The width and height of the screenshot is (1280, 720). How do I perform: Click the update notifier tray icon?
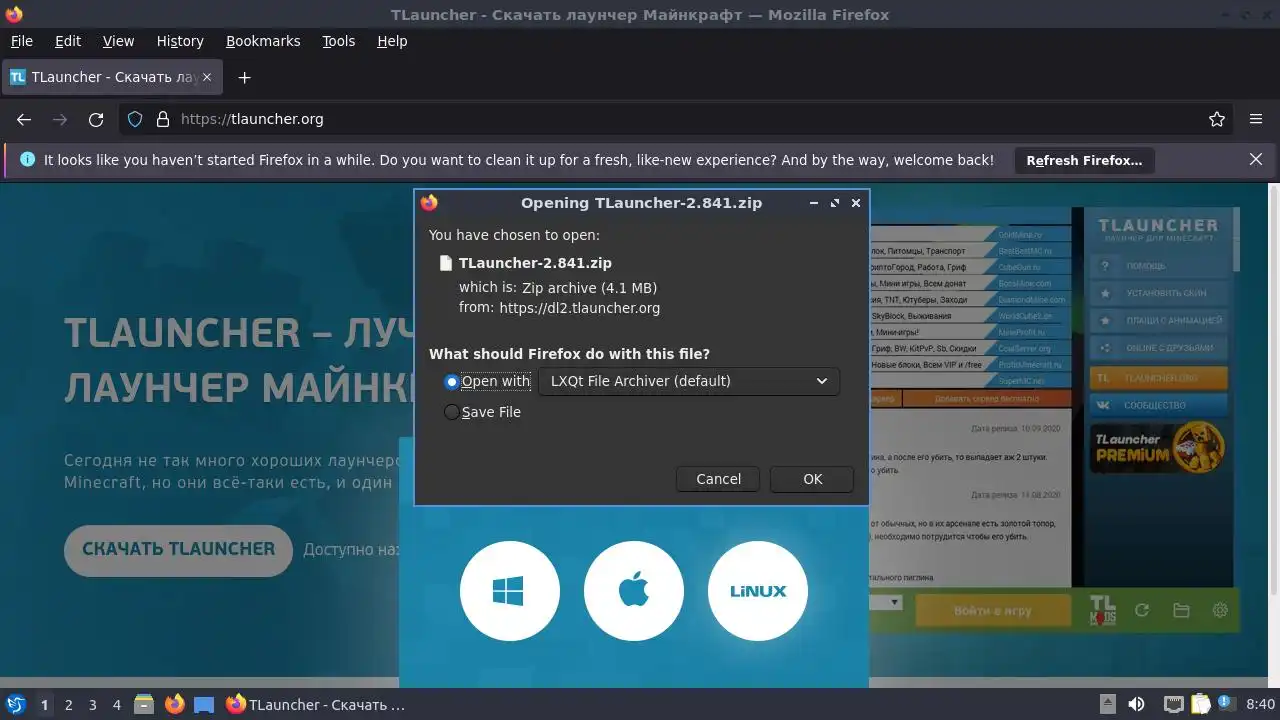pyautogui.click(x=1226, y=704)
